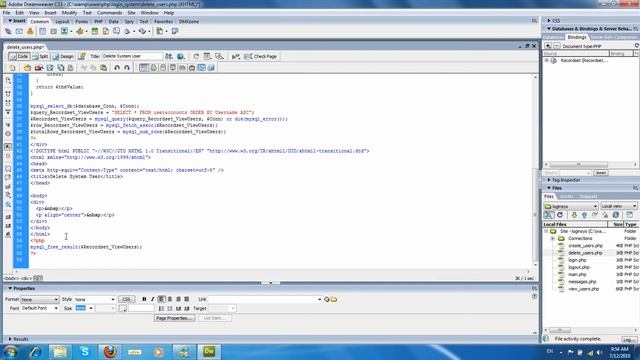Open the Size dropdown arrow
Viewport: 640px width, 360px height.
(x=91, y=308)
